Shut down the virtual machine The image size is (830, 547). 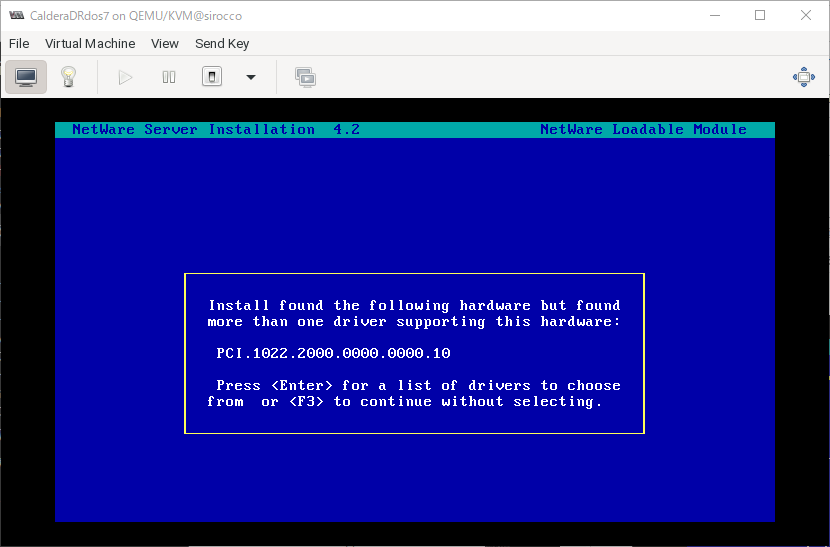(x=212, y=77)
